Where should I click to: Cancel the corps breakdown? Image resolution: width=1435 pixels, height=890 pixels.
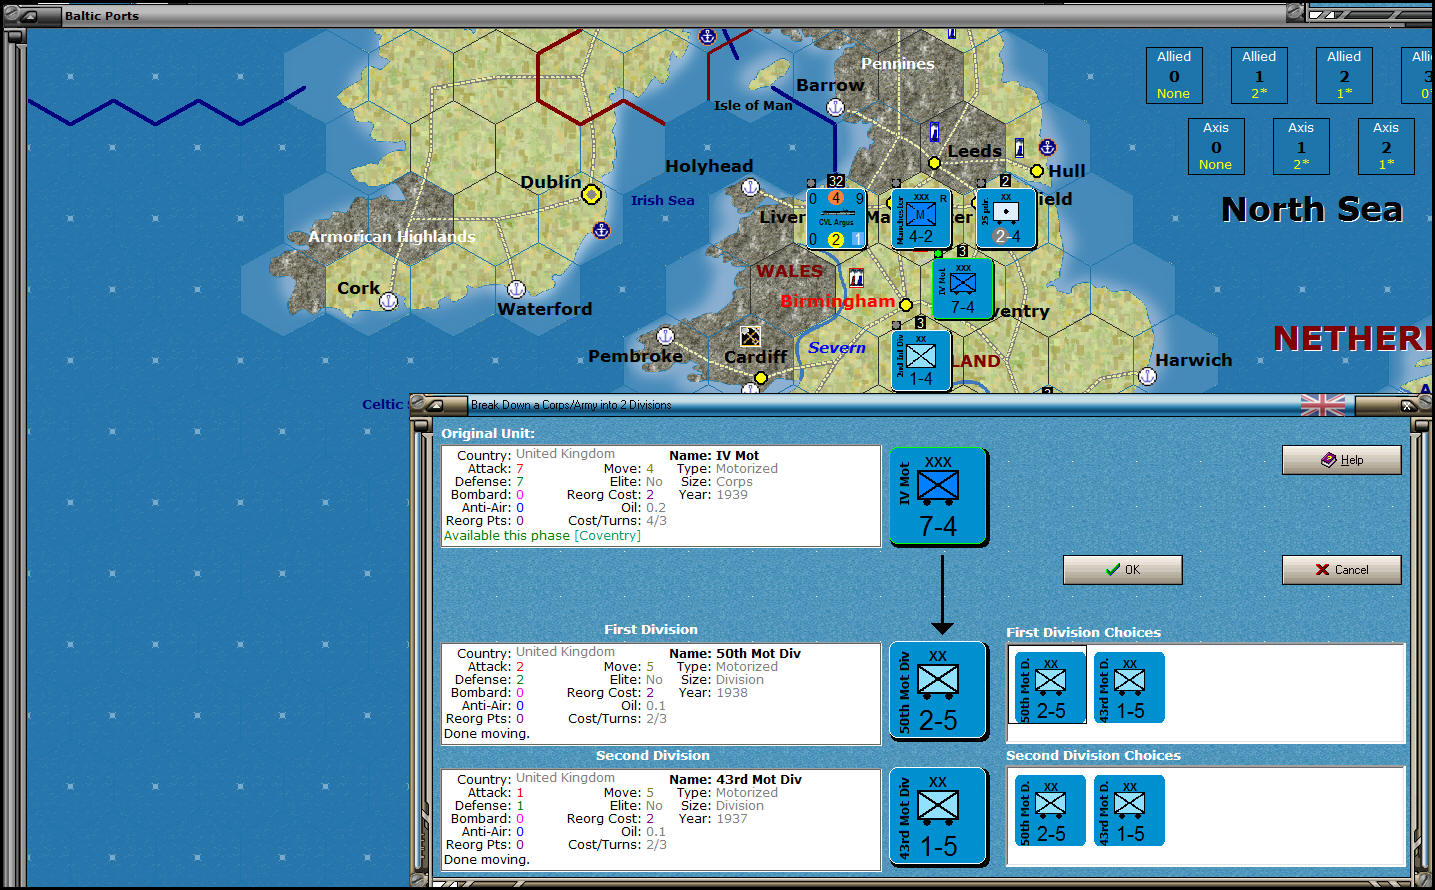point(1341,570)
